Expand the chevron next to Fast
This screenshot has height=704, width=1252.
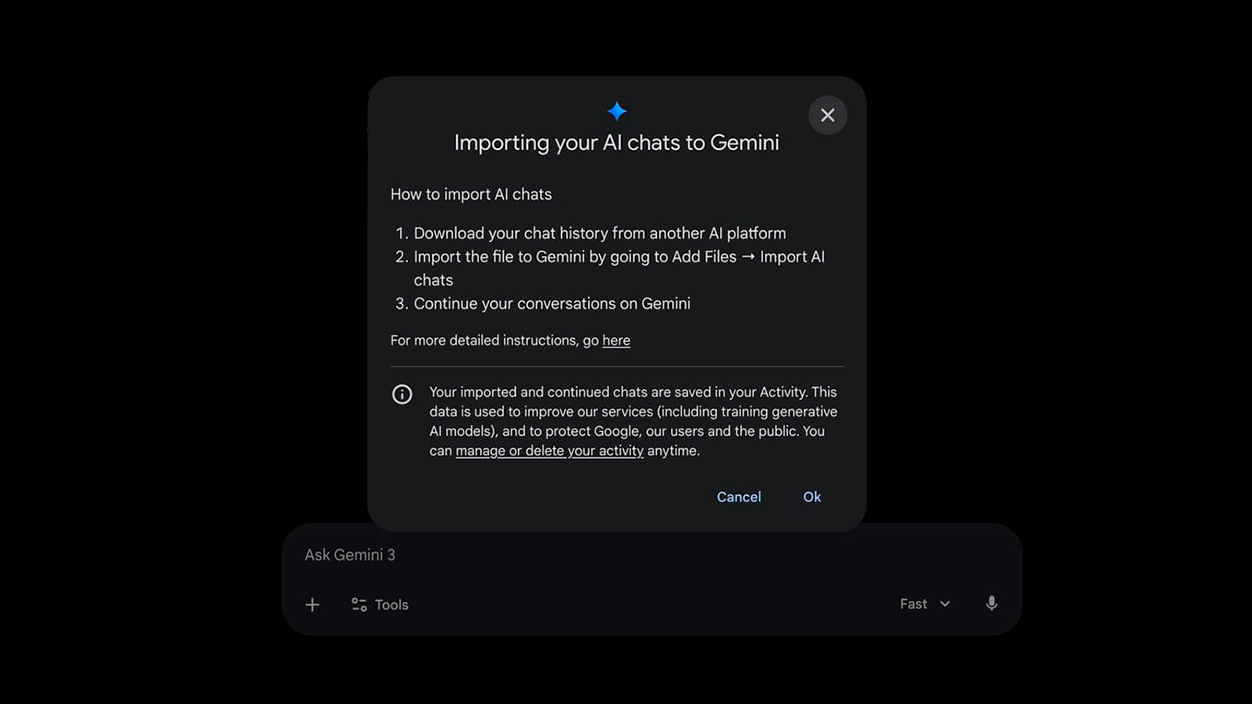(x=945, y=604)
